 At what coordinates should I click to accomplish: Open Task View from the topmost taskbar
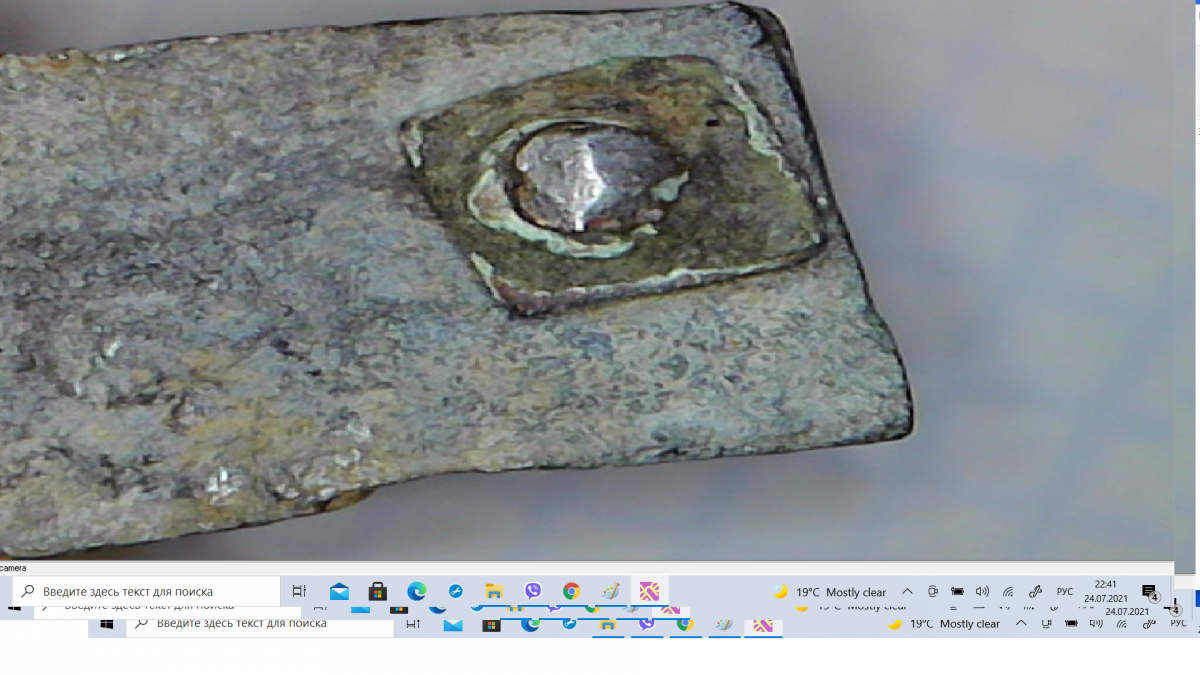point(300,591)
